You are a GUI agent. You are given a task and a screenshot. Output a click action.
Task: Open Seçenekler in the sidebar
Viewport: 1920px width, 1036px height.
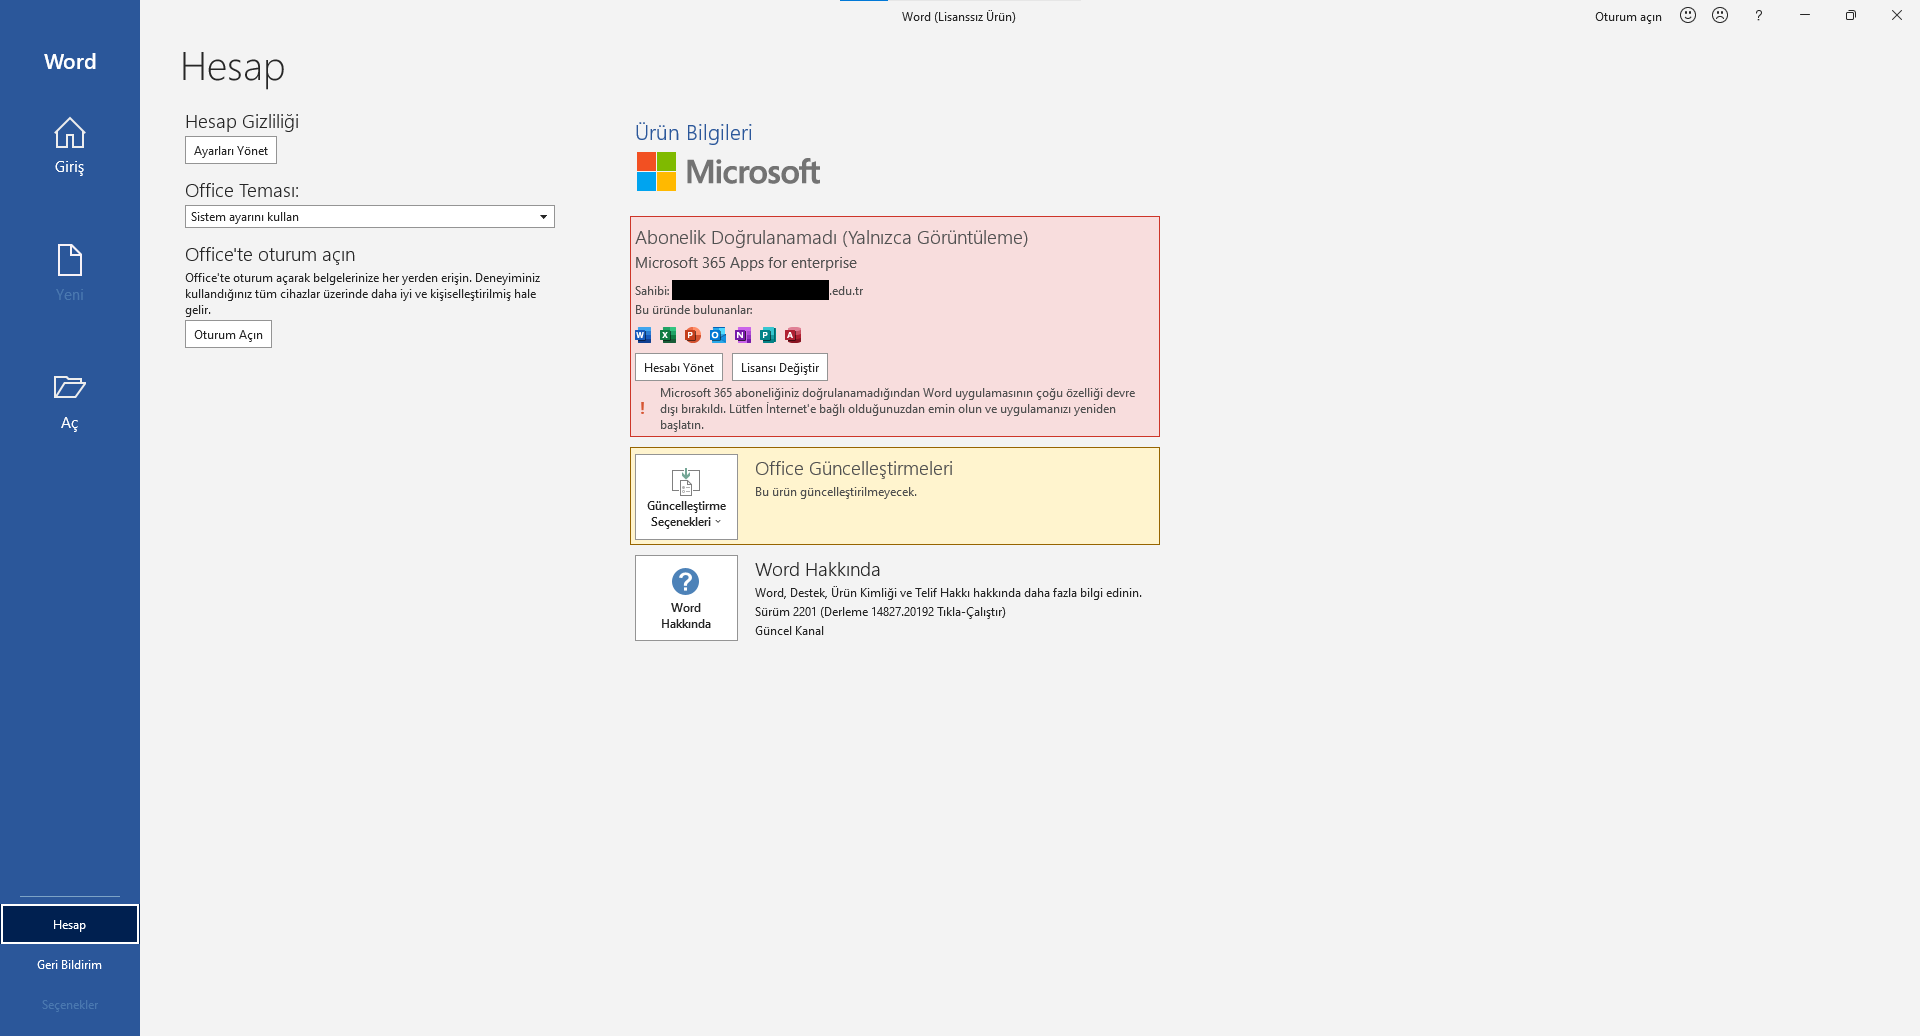70,1005
